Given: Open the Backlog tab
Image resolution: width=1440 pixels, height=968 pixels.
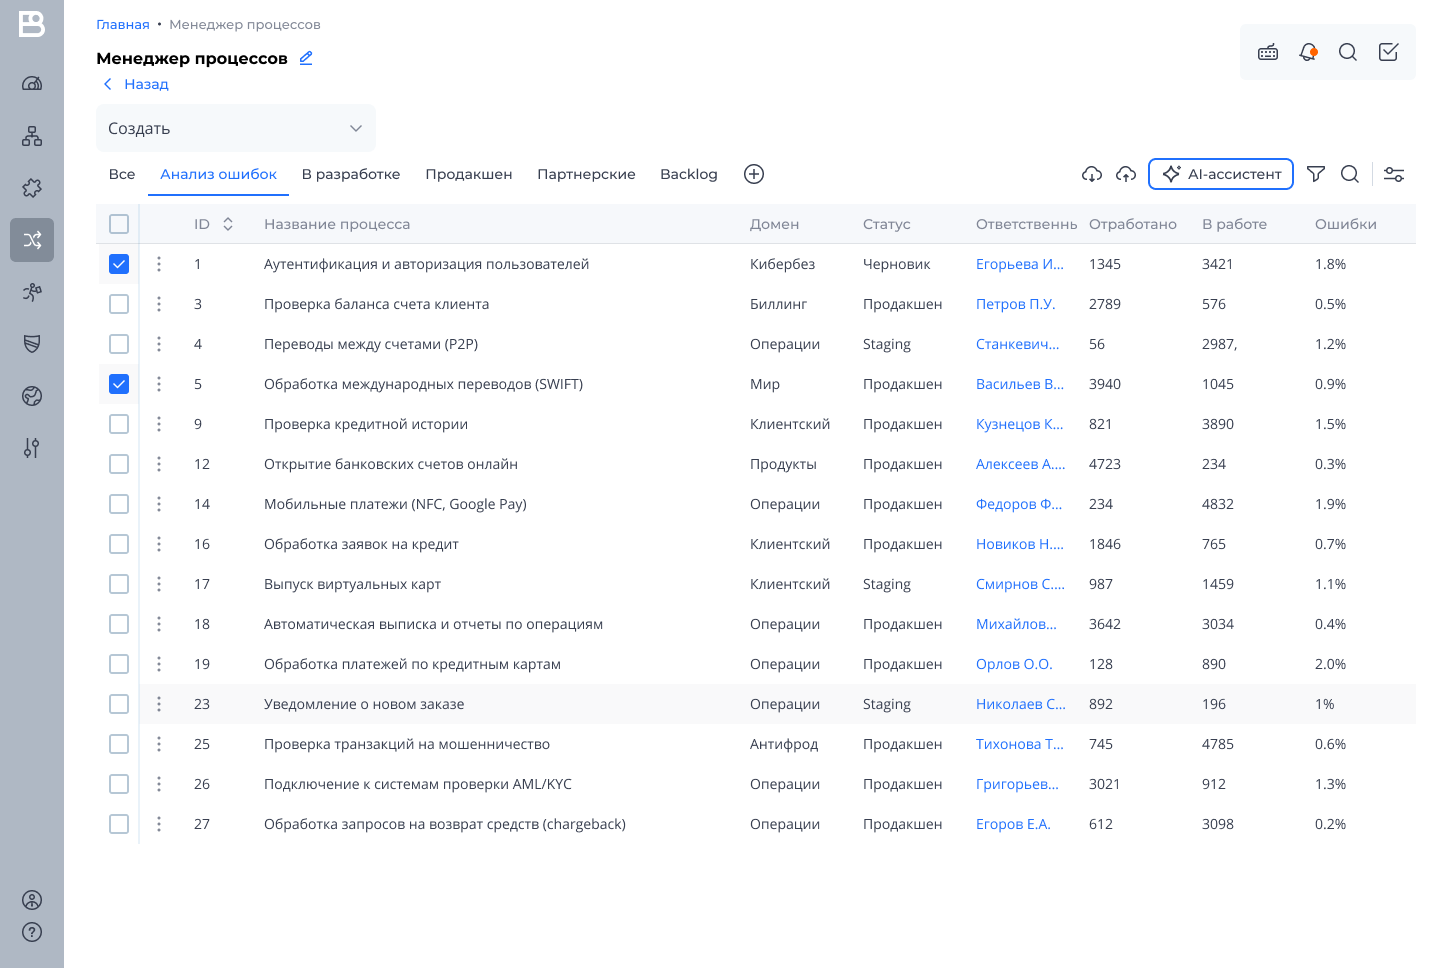Looking at the screenshot, I should point(688,174).
